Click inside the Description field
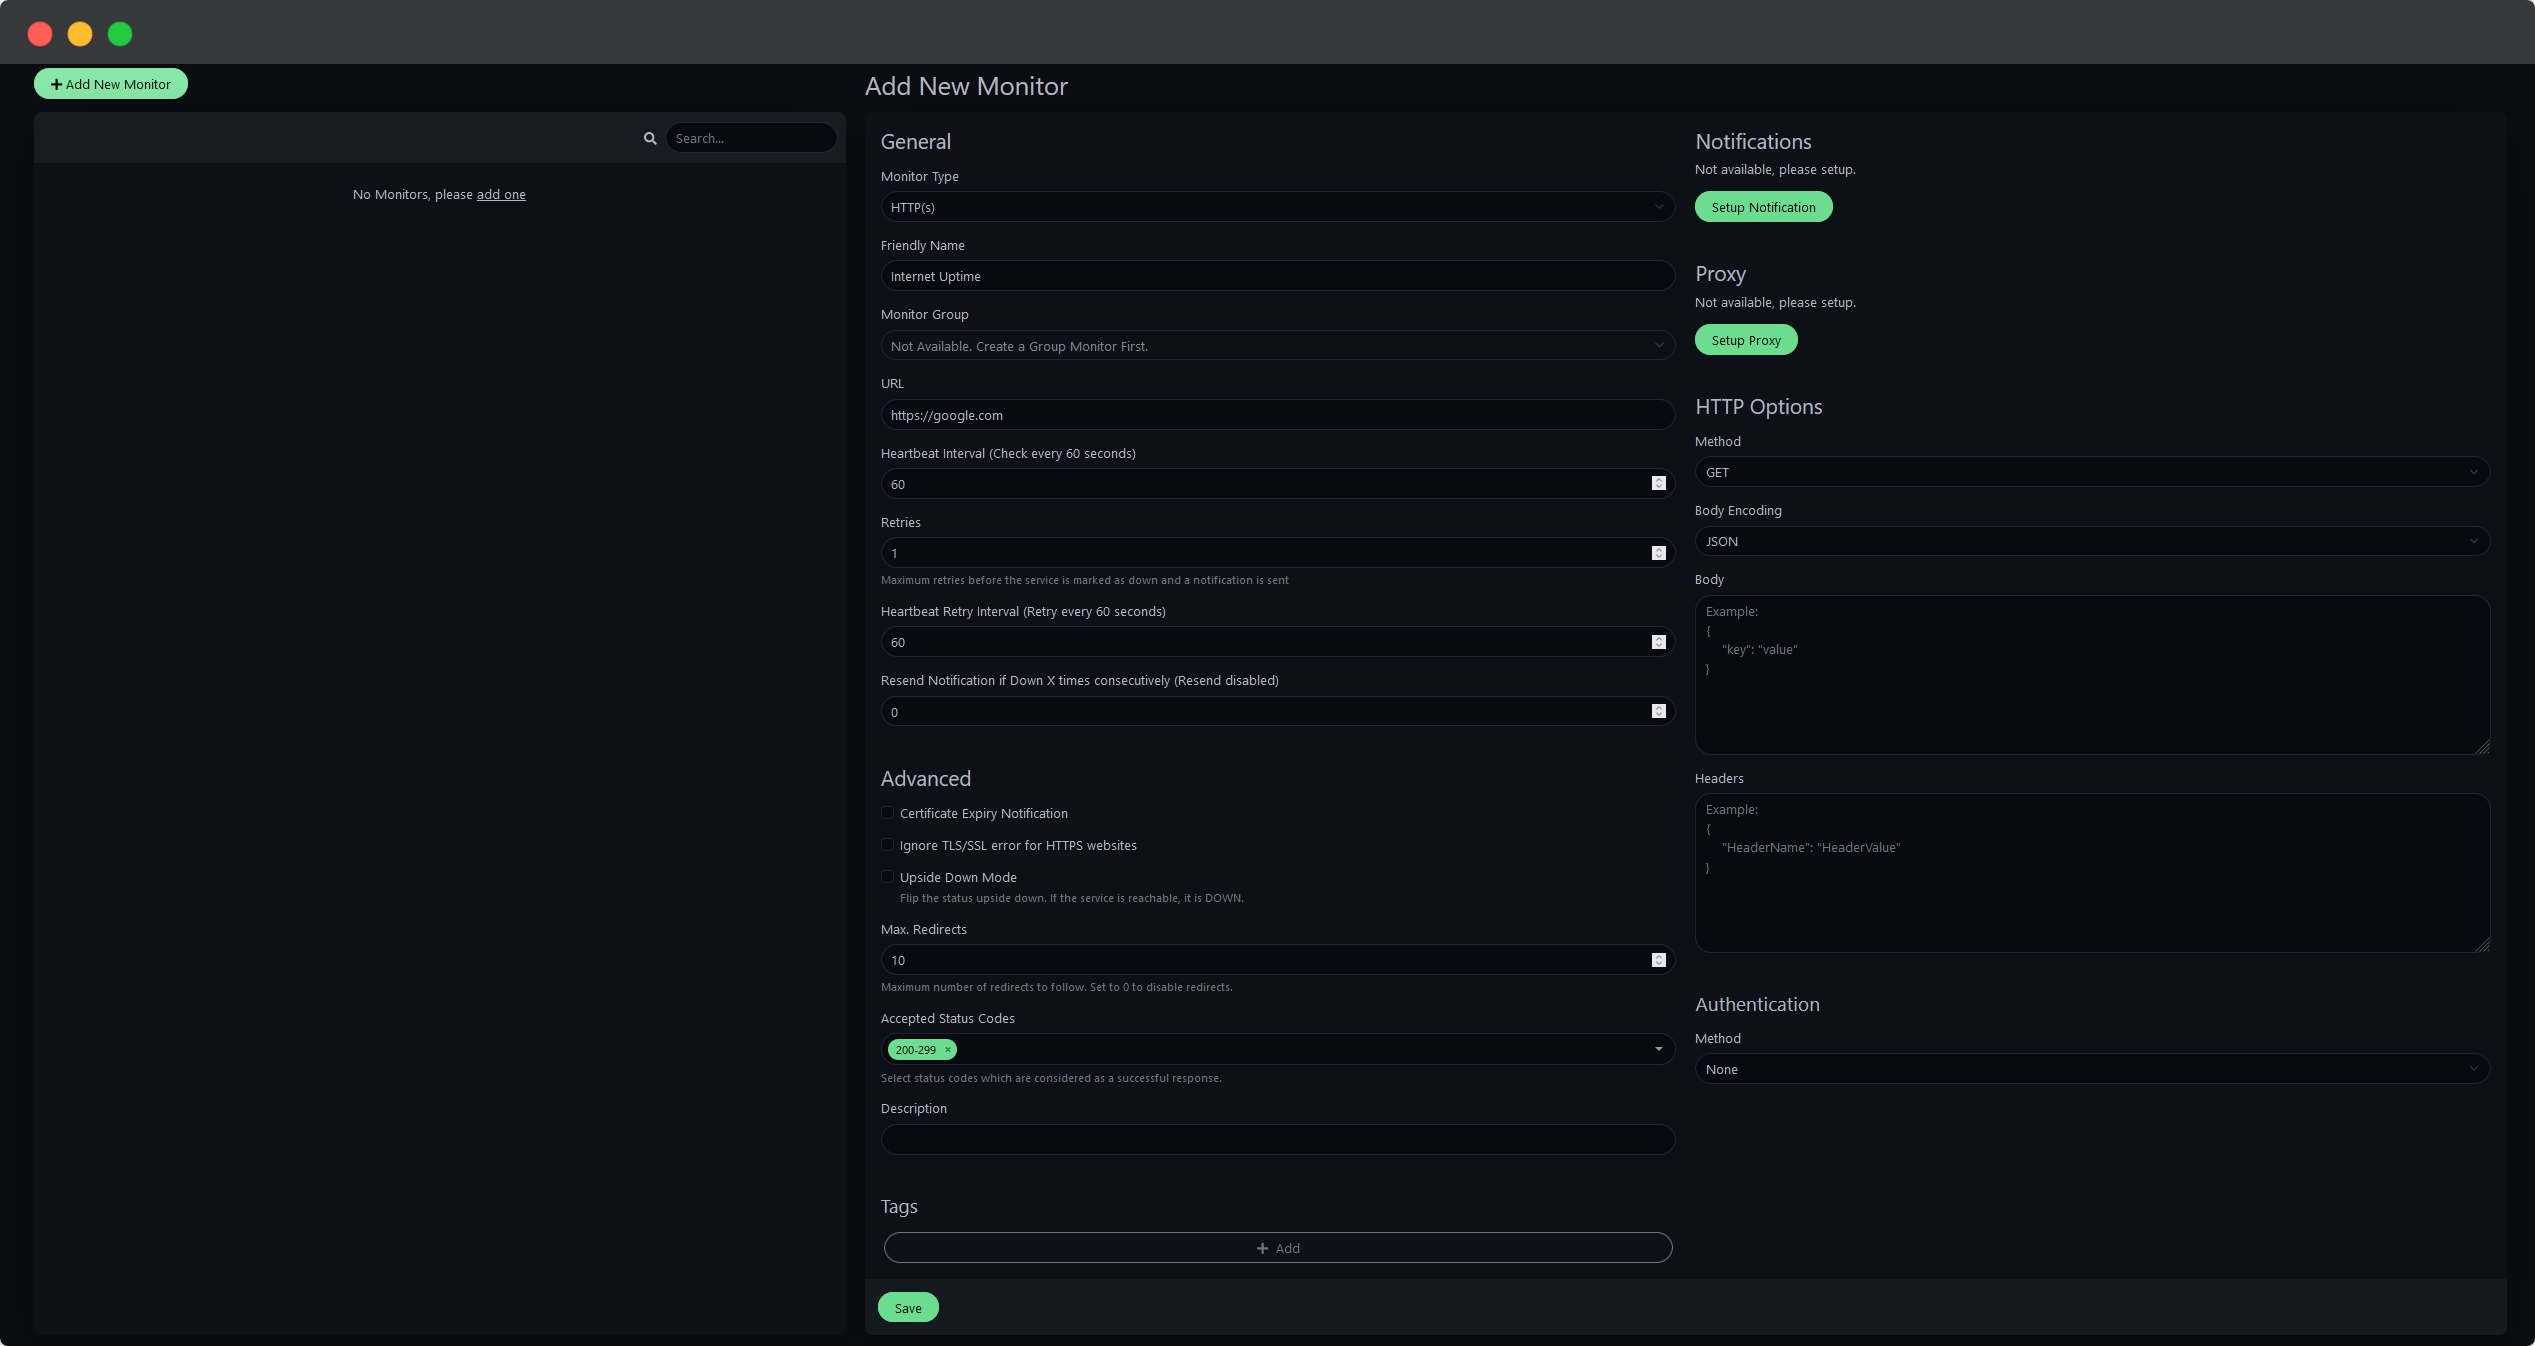Viewport: 2535px width, 1346px height. point(1277,1140)
